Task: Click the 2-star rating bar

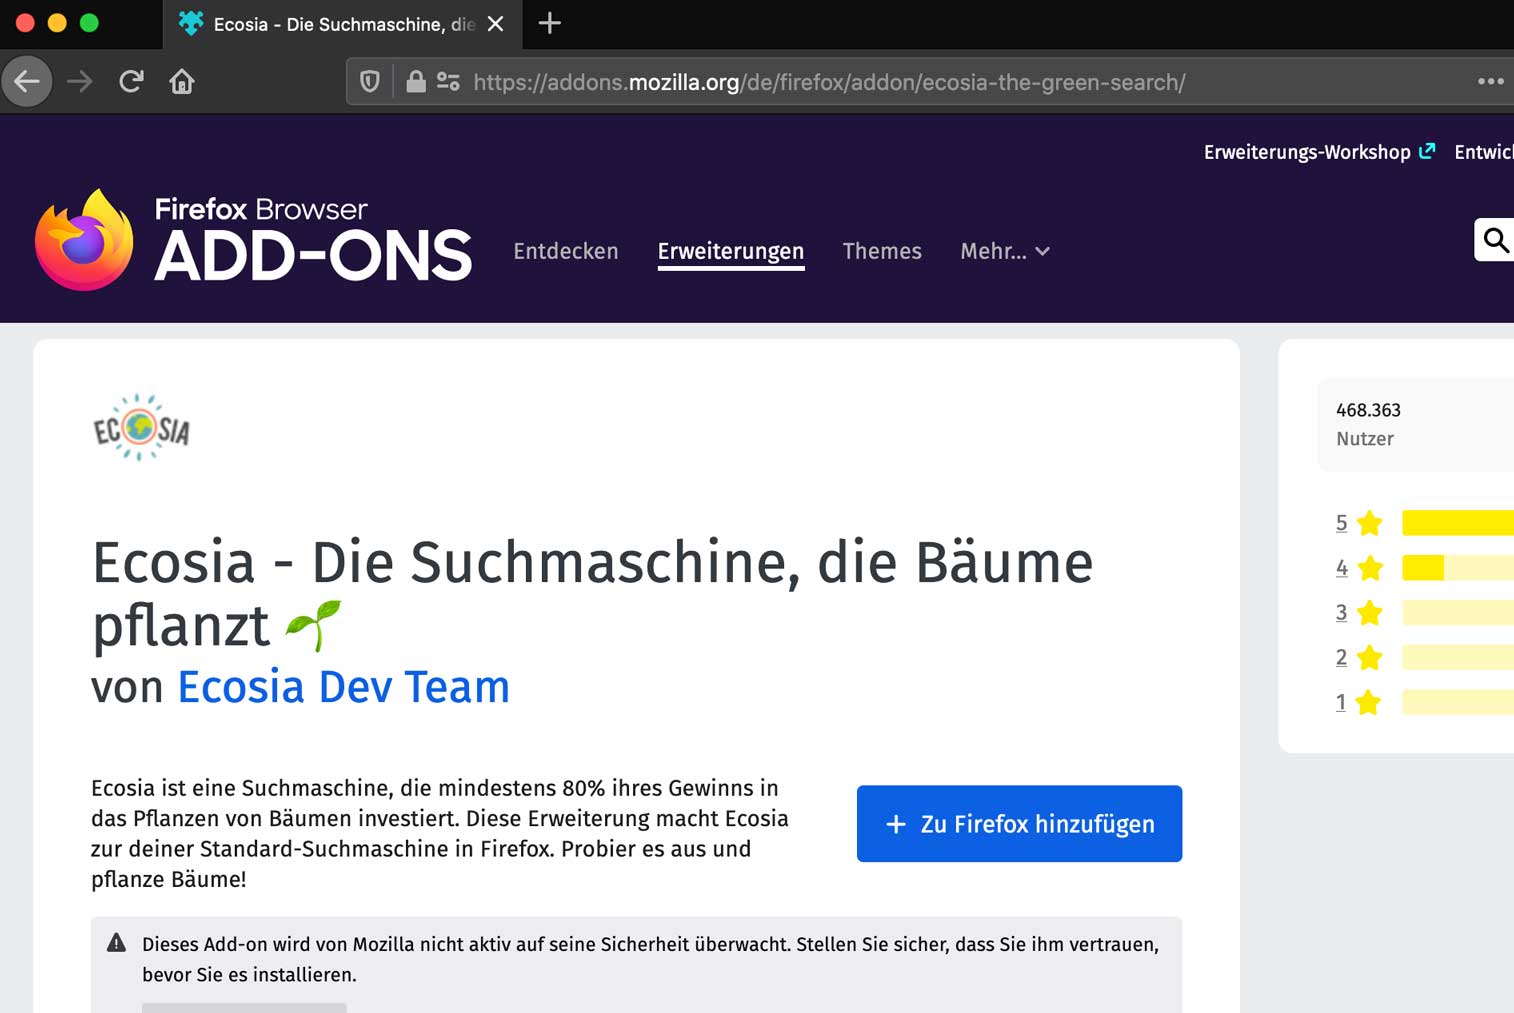Action: 1458,658
